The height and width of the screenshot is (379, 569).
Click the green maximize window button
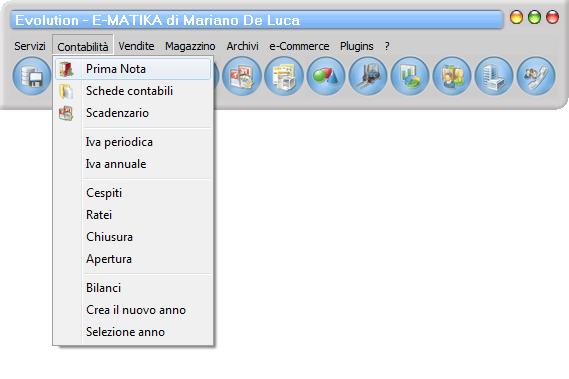click(x=534, y=17)
